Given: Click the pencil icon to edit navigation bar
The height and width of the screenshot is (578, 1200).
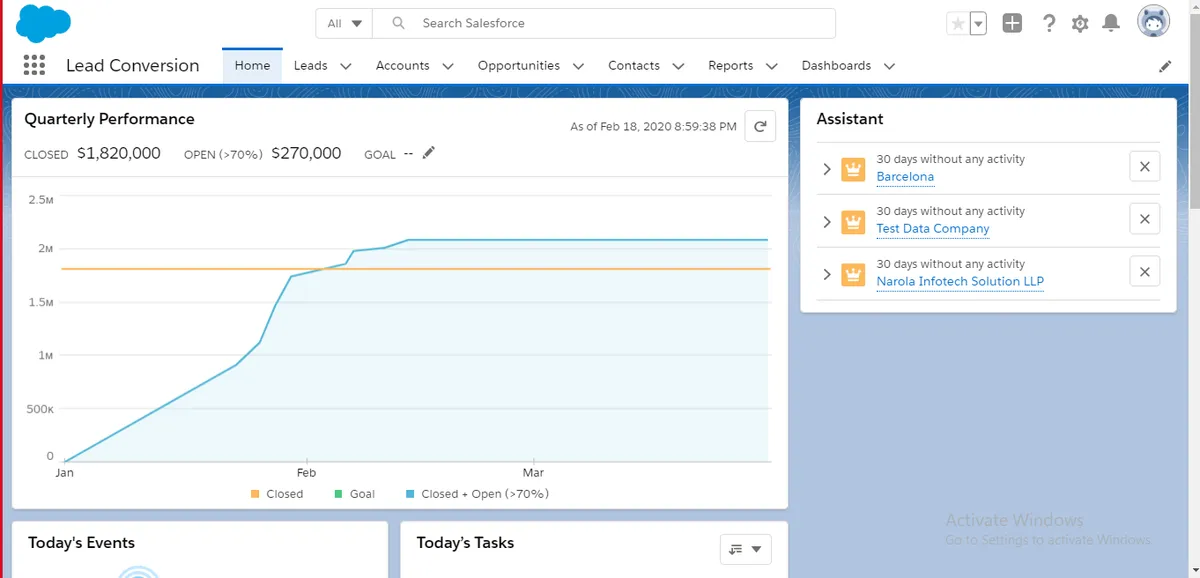Looking at the screenshot, I should pyautogui.click(x=1165, y=66).
